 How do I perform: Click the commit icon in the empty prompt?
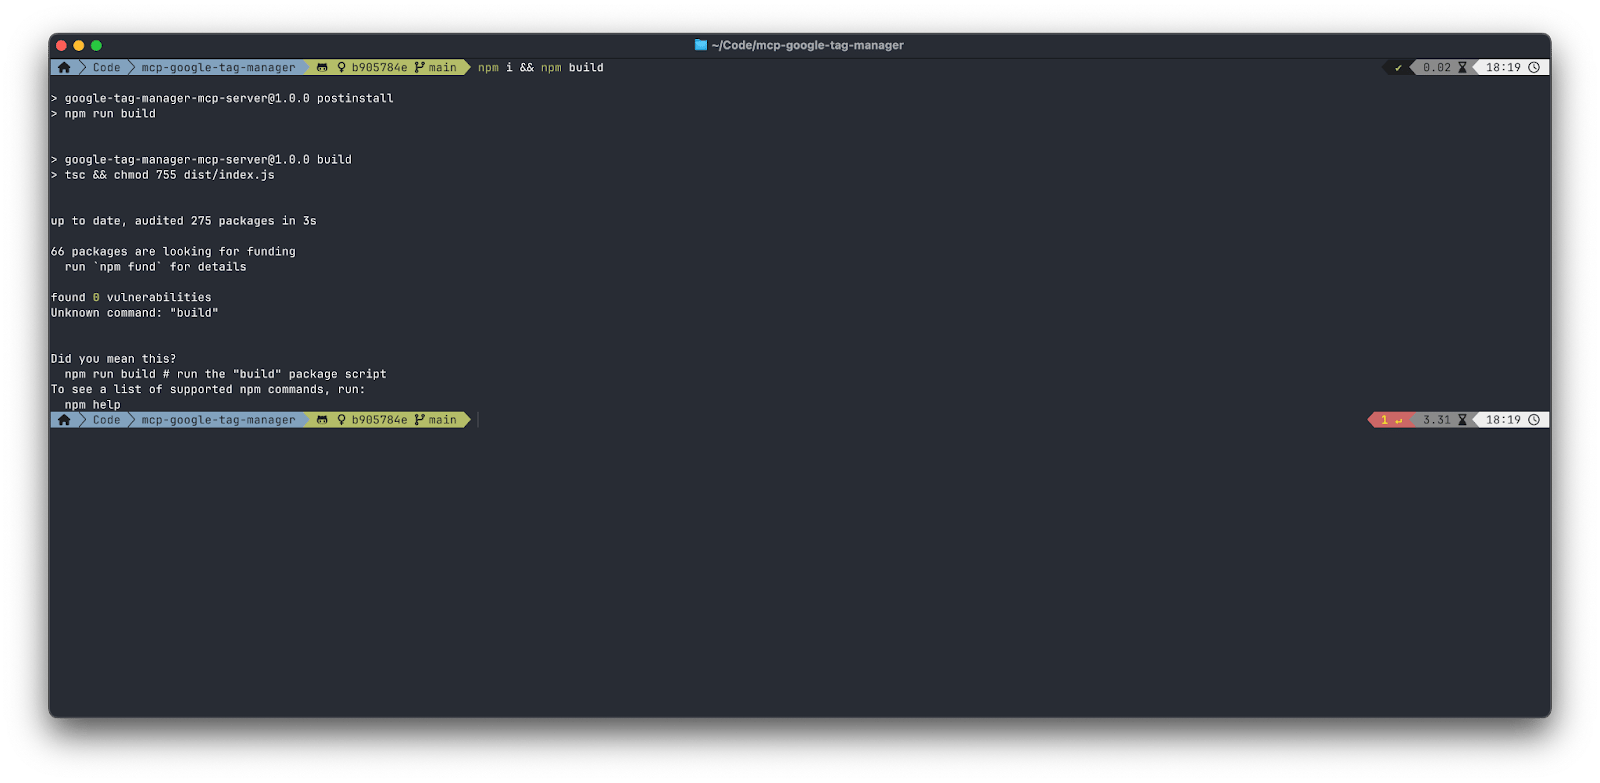click(x=341, y=420)
